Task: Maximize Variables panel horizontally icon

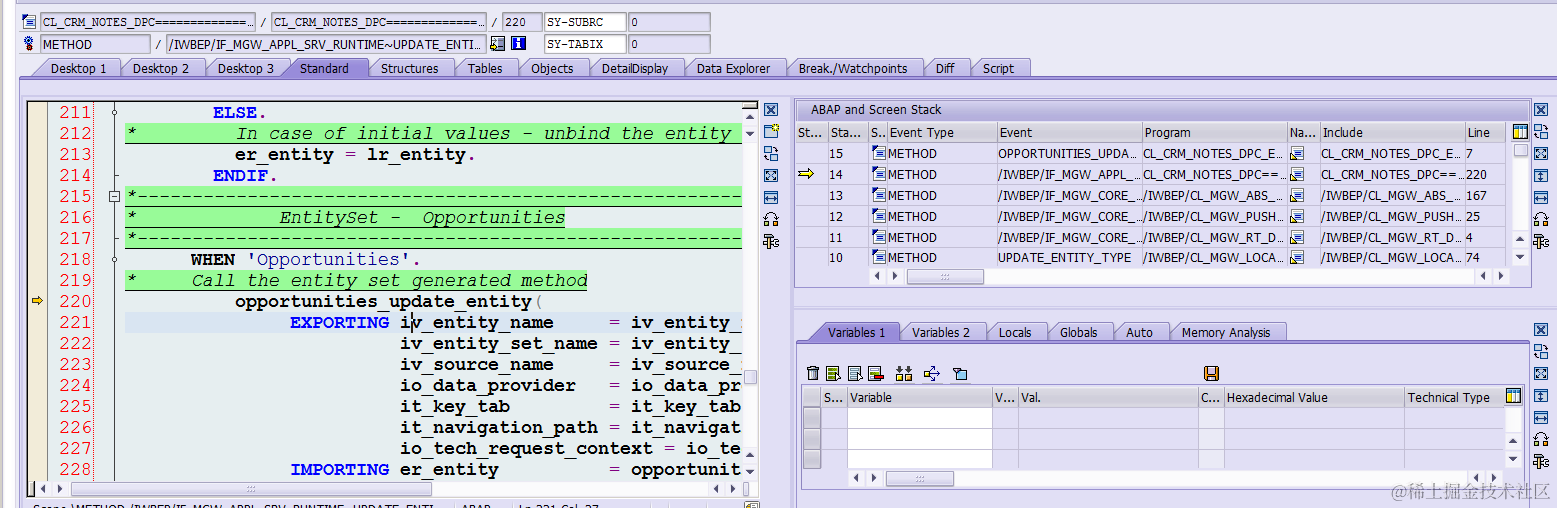Action: (1541, 417)
